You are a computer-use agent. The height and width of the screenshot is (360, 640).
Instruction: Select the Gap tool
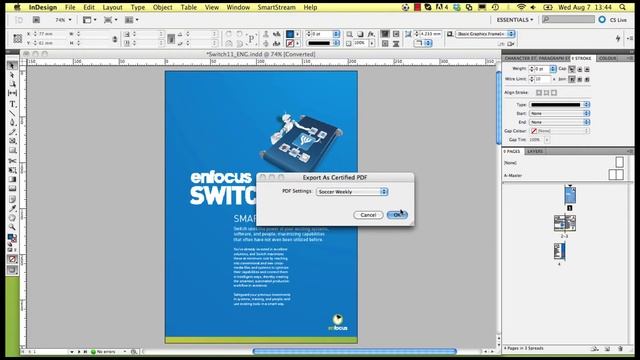[x=12, y=93]
